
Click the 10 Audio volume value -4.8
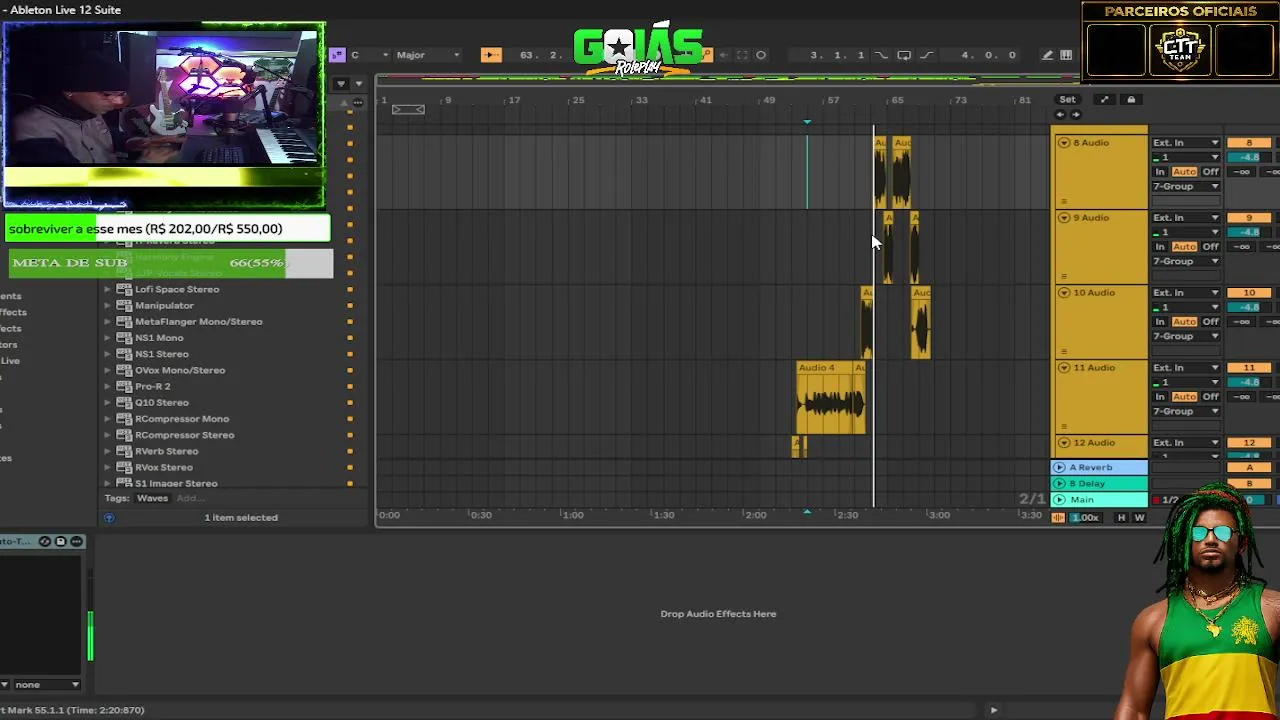pos(1248,308)
